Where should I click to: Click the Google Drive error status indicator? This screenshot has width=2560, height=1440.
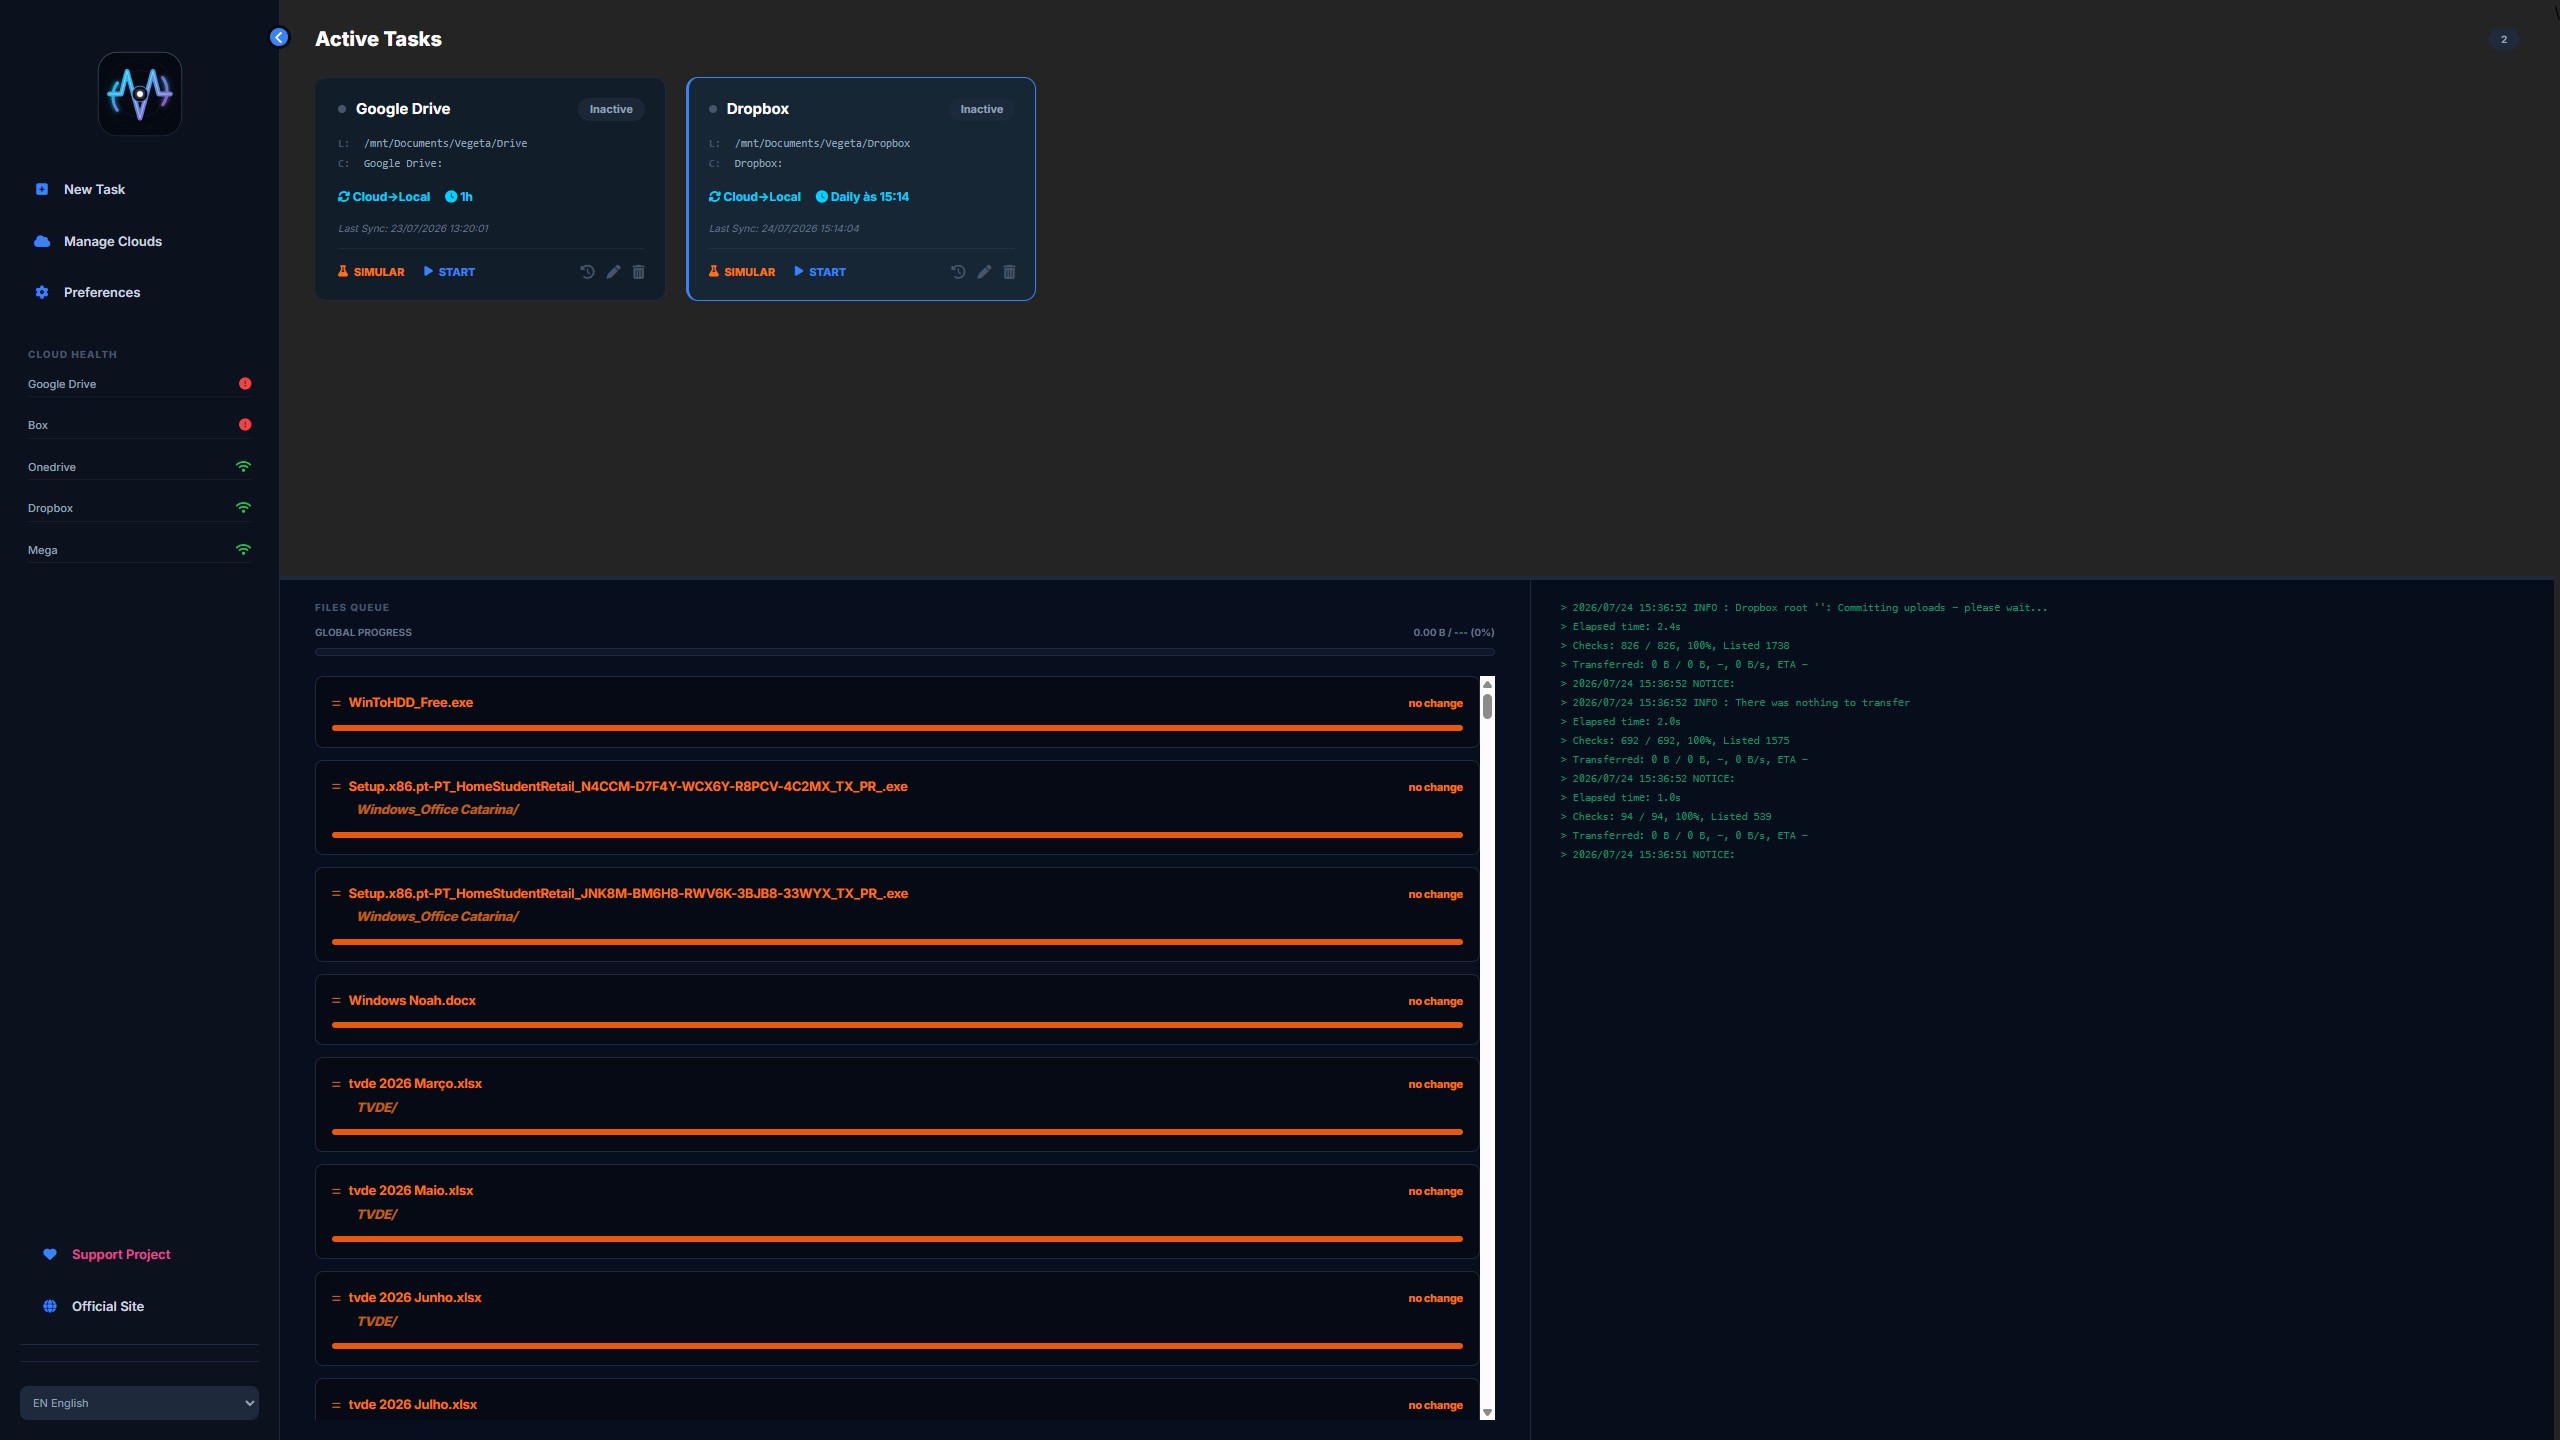tap(245, 383)
